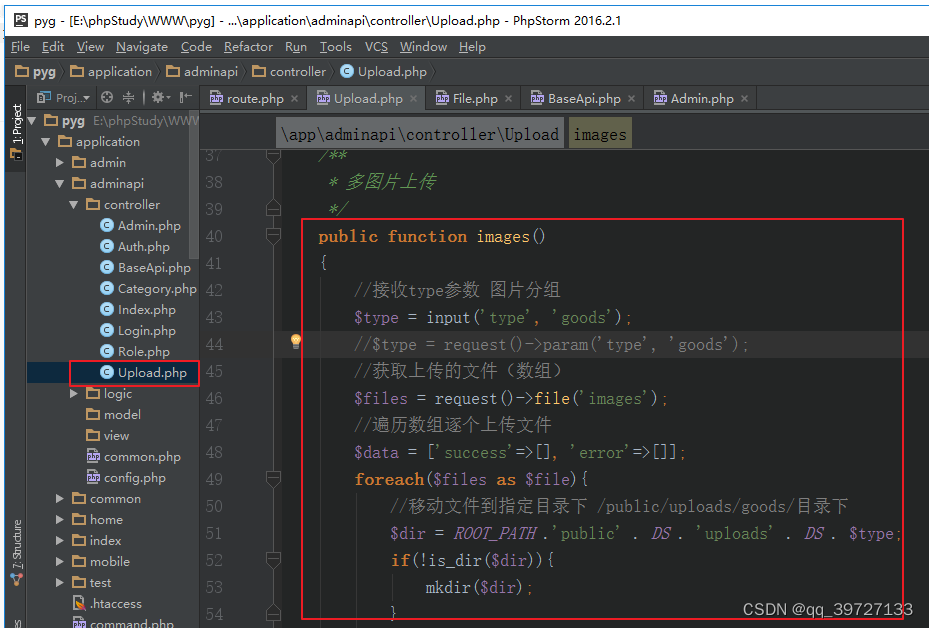The image size is (929, 628).
Task: Click the lightbulb intention icon on line 44
Action: pyautogui.click(x=296, y=341)
